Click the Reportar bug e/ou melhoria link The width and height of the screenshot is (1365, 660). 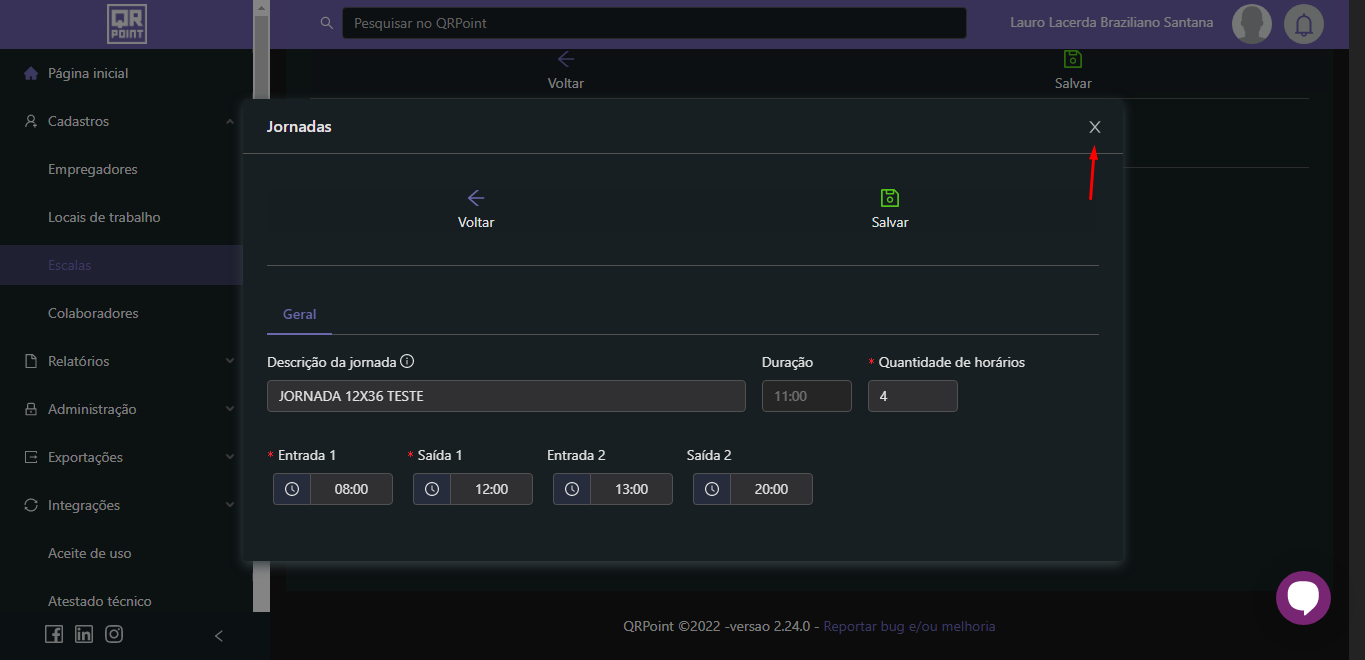click(909, 626)
